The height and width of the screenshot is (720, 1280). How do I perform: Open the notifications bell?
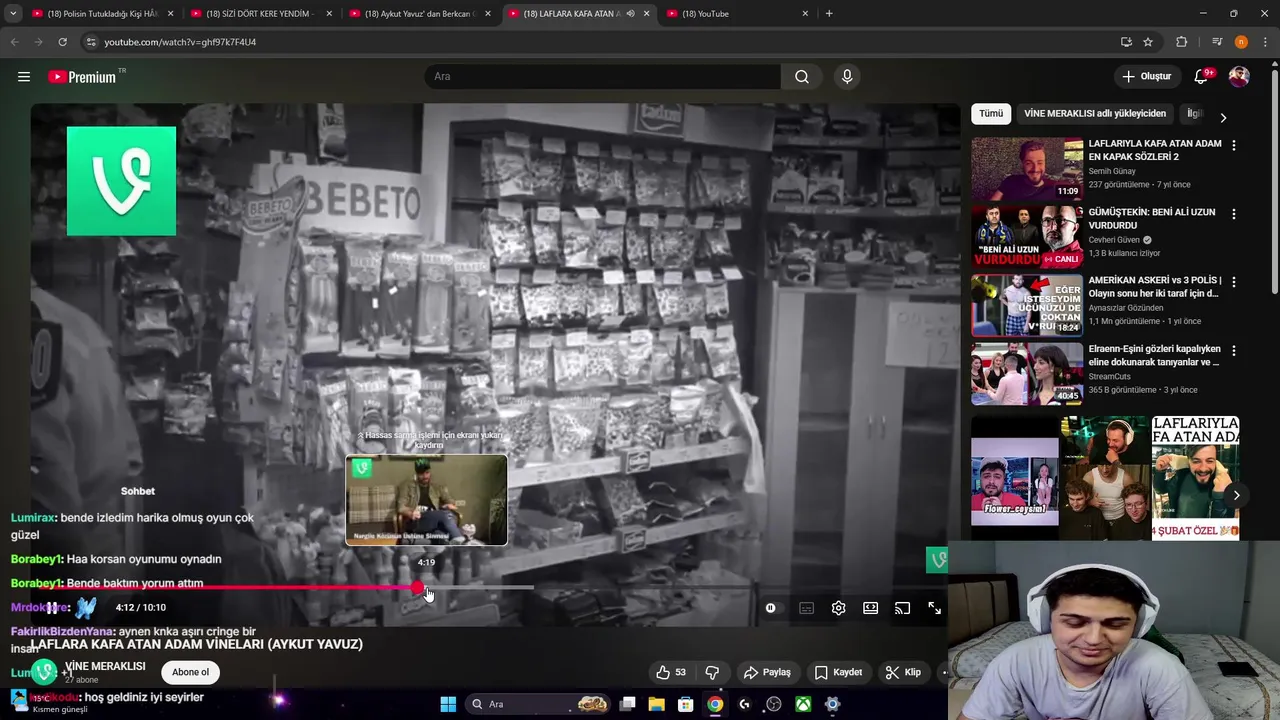pos(1201,77)
